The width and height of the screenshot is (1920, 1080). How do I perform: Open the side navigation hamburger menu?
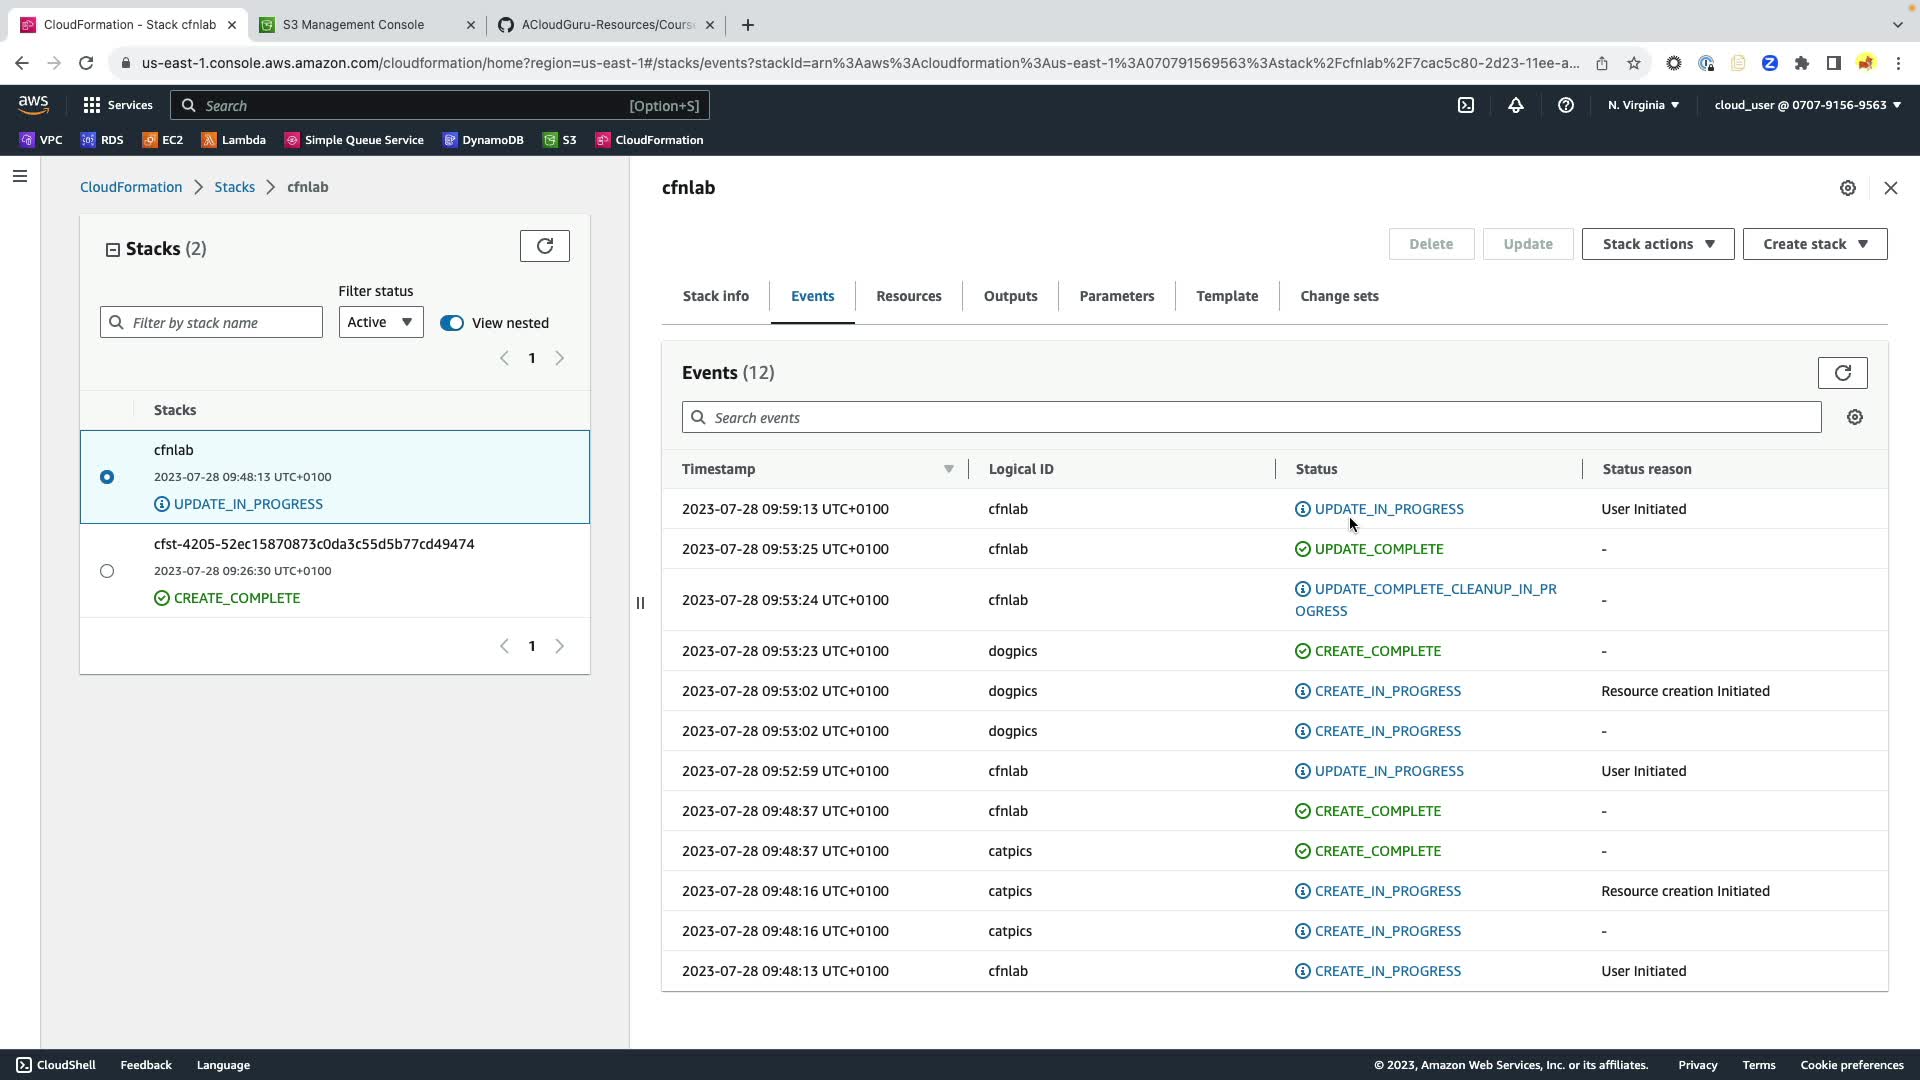(x=20, y=176)
